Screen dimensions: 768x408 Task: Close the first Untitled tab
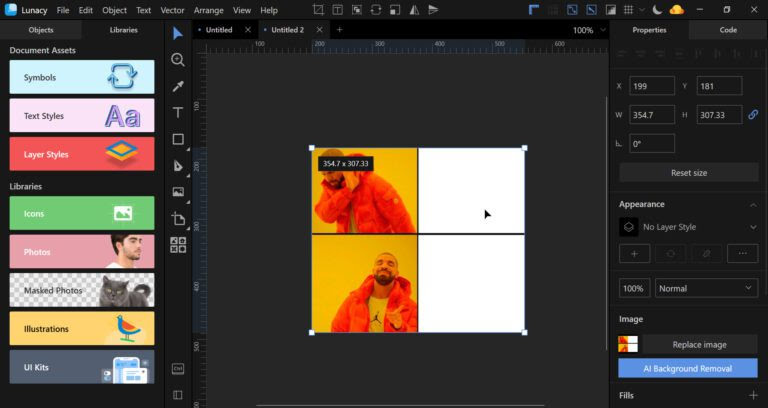click(248, 30)
